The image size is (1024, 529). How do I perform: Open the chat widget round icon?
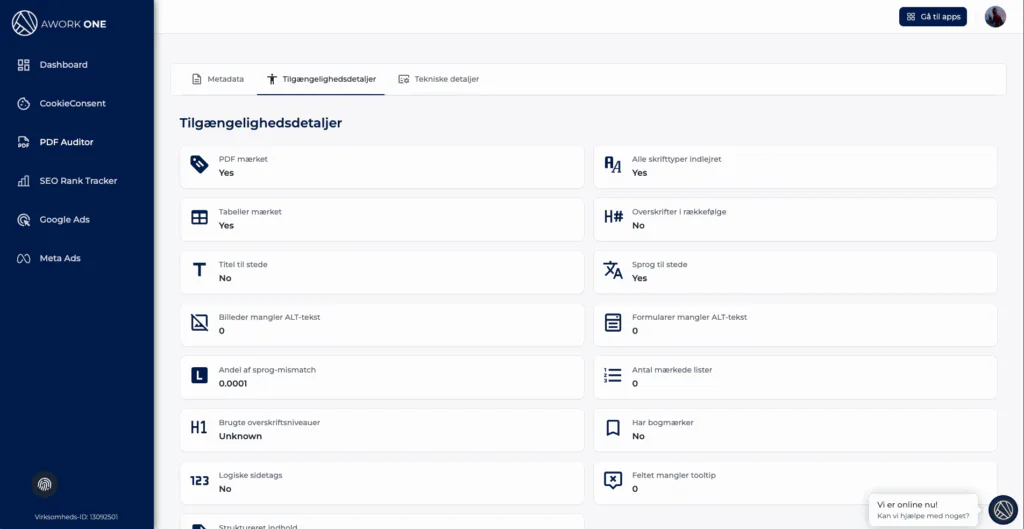pyautogui.click(x=1003, y=510)
